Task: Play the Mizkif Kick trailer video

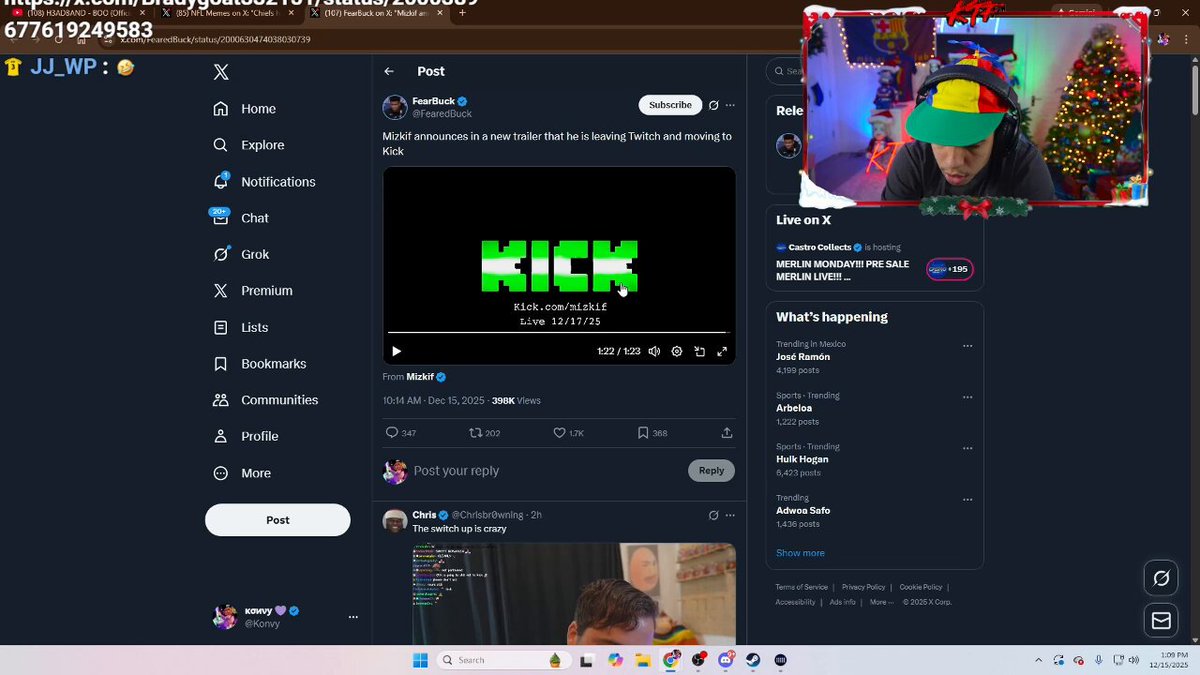Action: [x=396, y=351]
